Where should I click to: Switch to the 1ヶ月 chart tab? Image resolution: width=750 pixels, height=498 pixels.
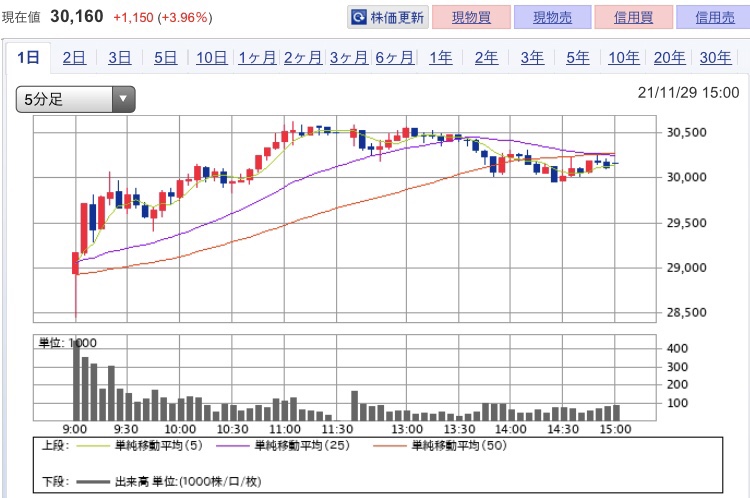(257, 58)
